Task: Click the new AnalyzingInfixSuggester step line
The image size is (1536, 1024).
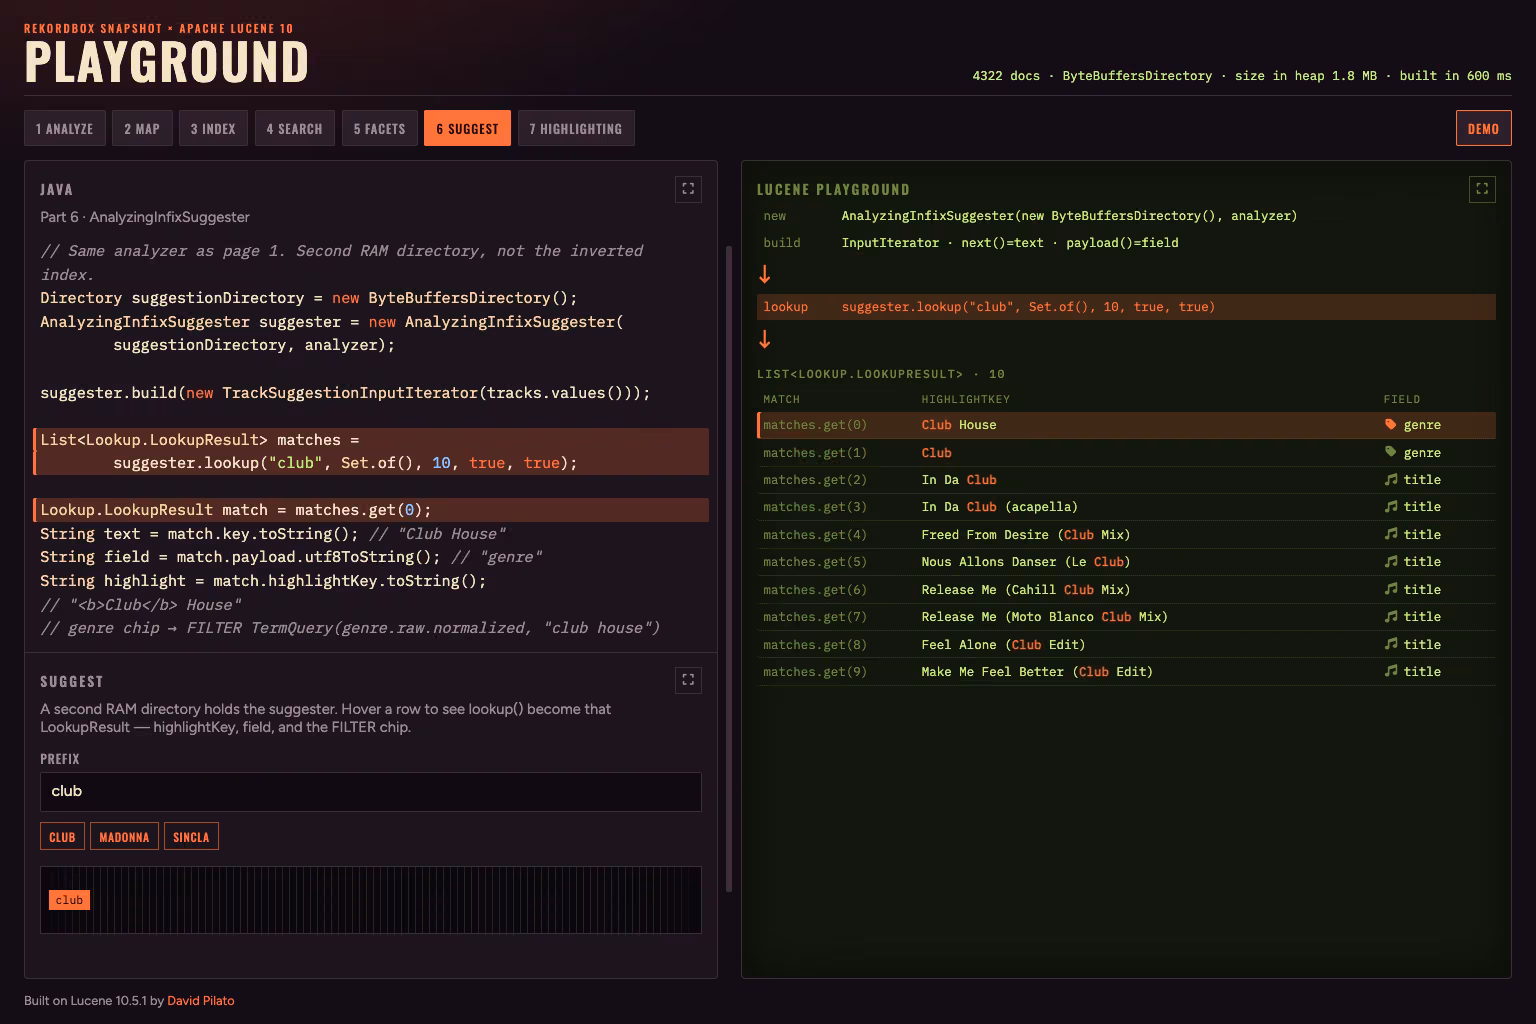Action: (1126, 216)
